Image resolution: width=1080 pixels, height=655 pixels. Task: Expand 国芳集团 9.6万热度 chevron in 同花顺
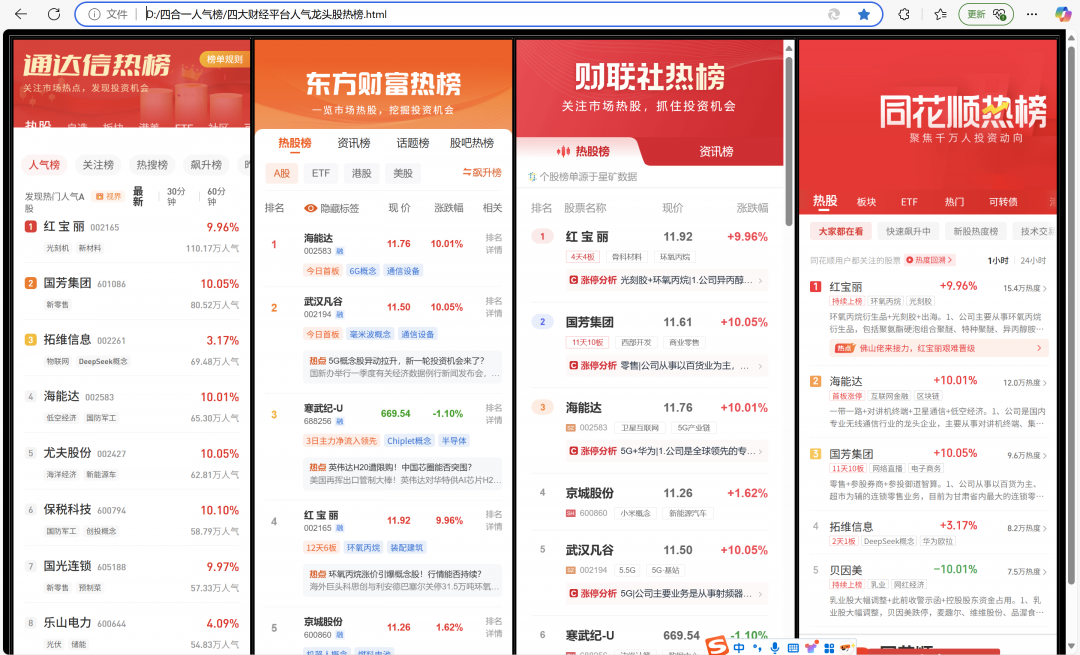coord(1045,456)
